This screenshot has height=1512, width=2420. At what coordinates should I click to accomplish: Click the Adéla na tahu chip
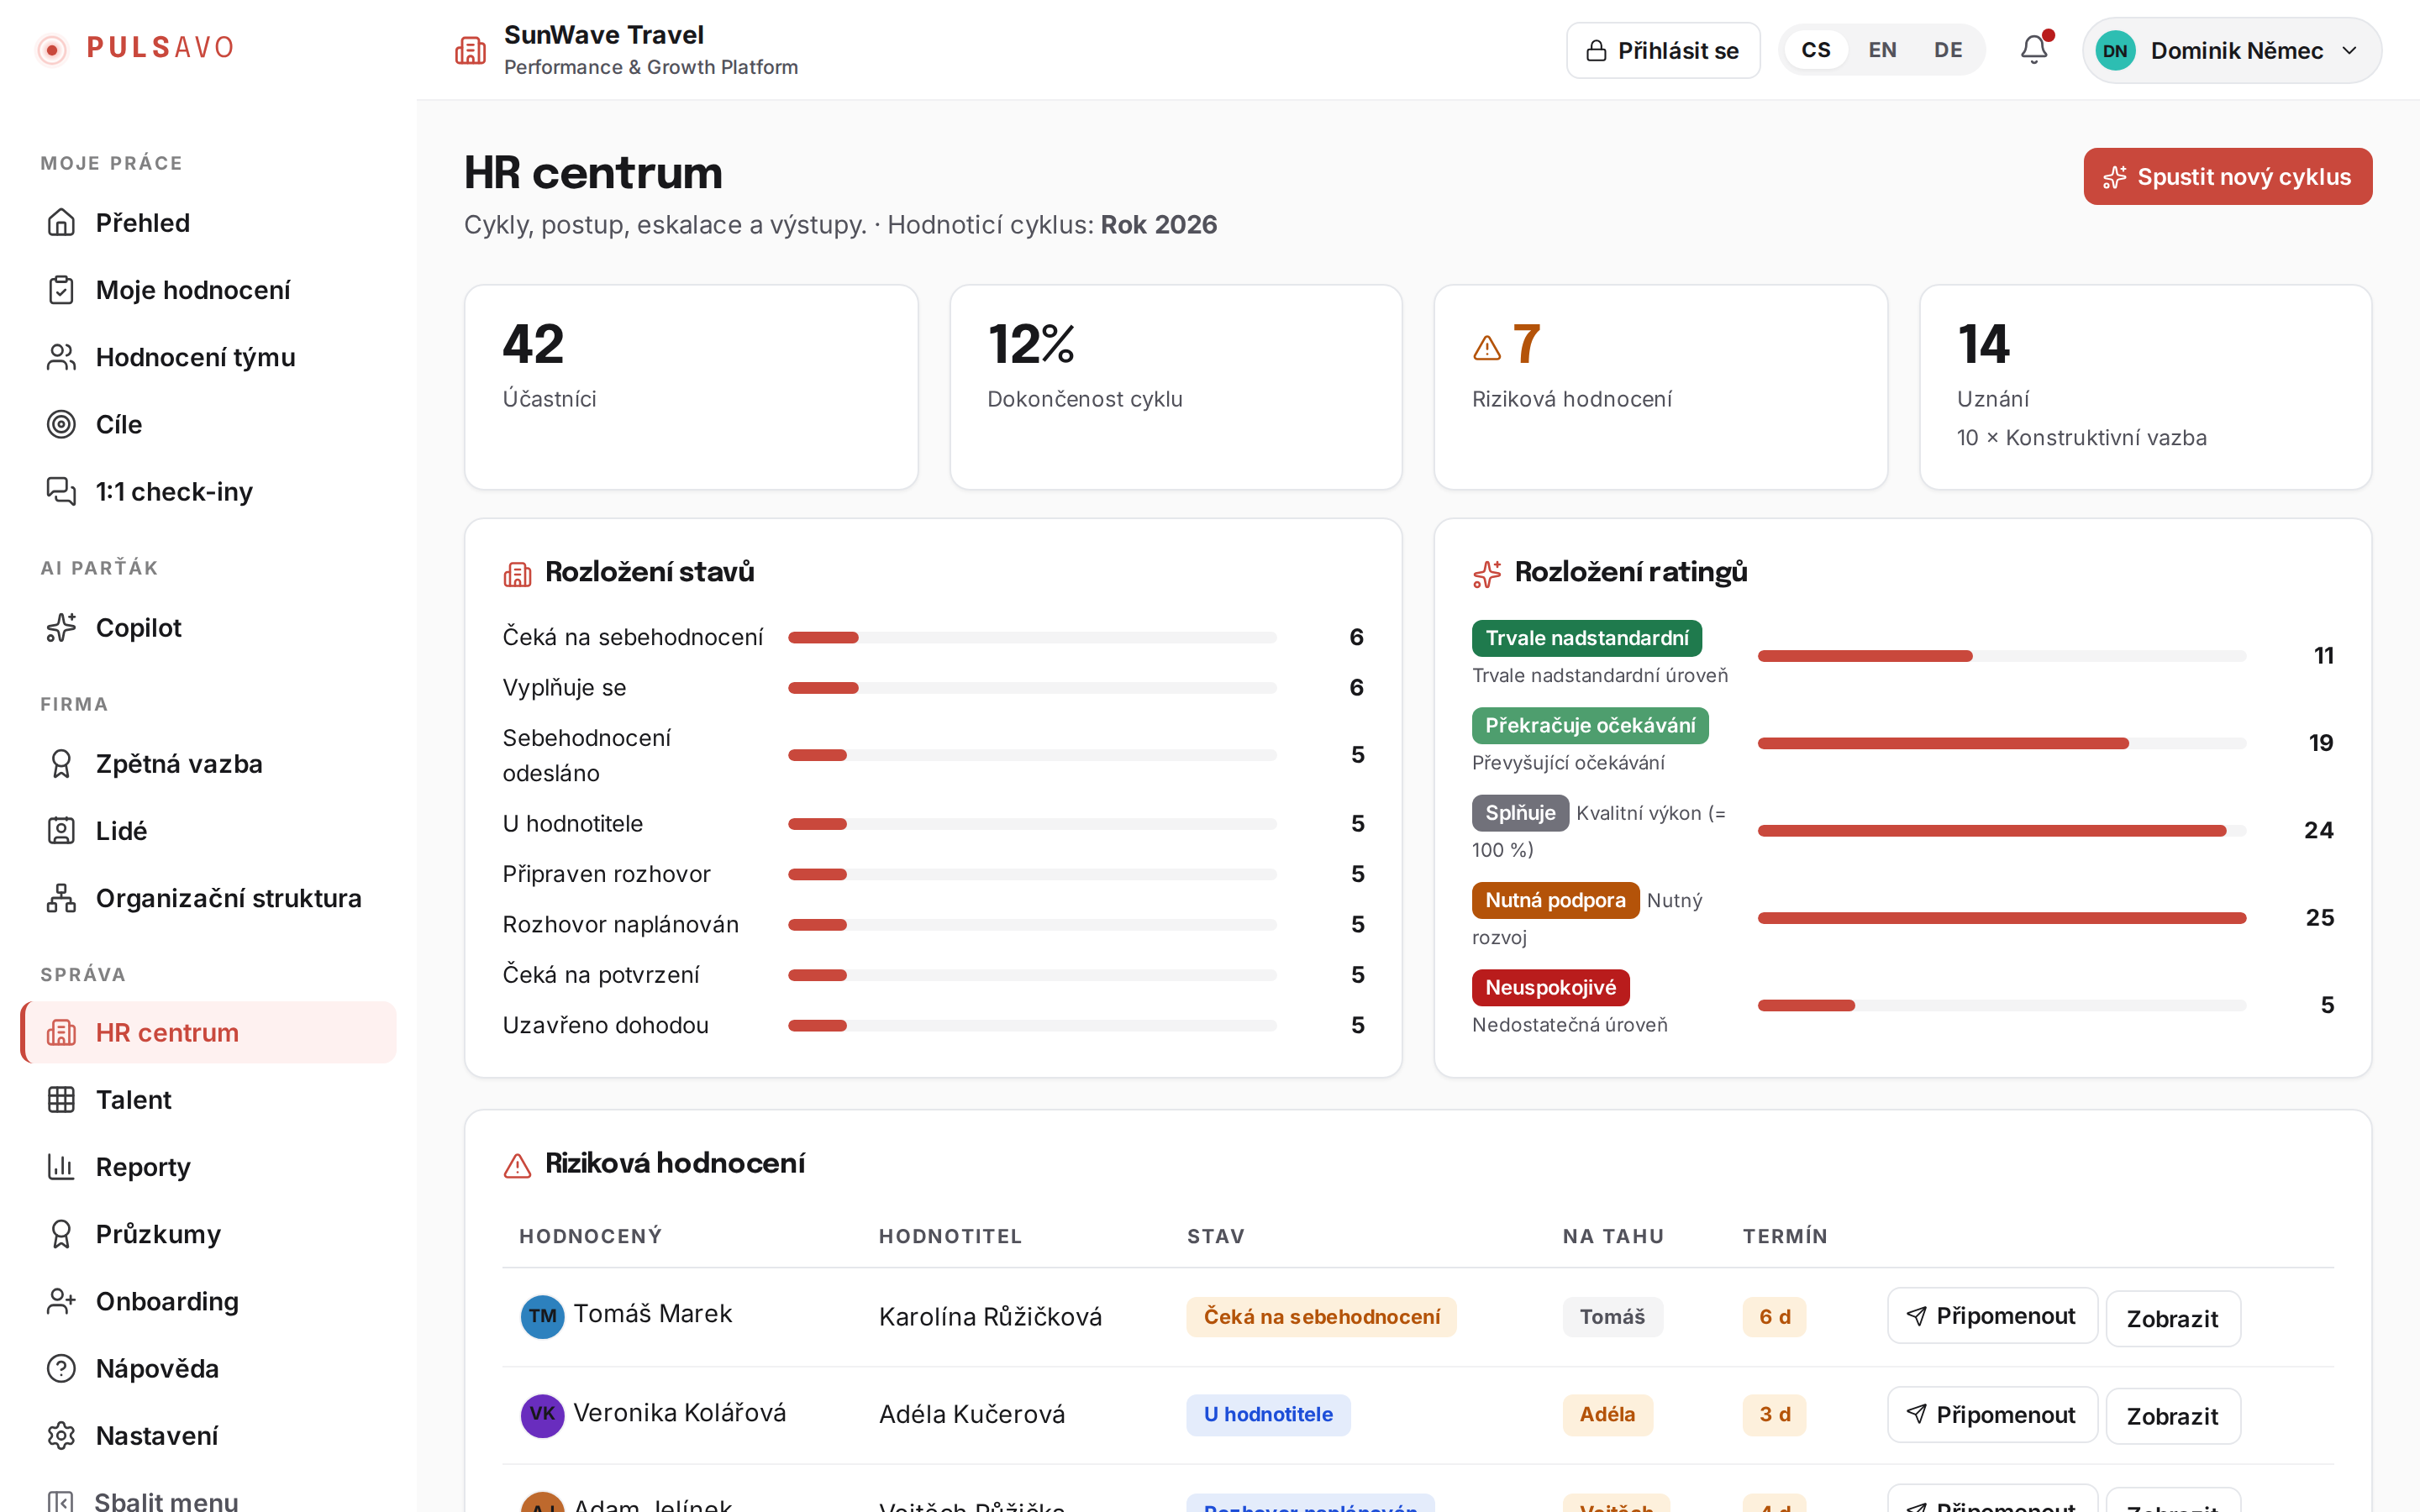(x=1608, y=1414)
